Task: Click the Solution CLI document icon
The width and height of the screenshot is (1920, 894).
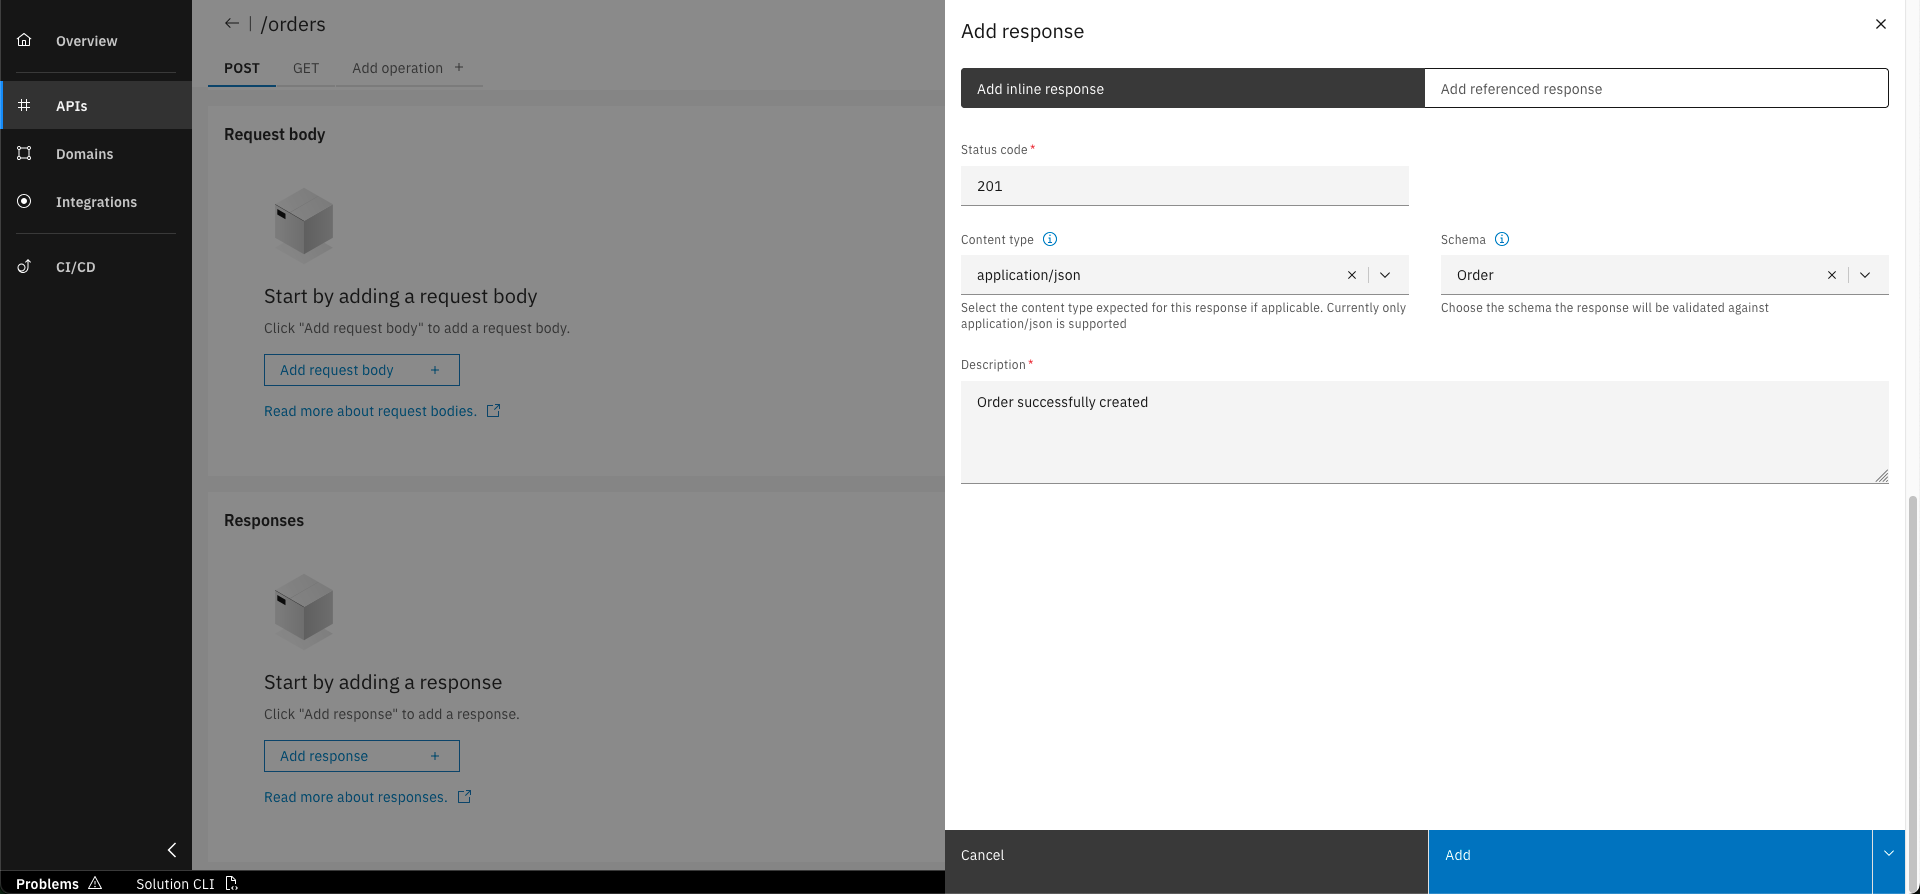Action: [231, 883]
